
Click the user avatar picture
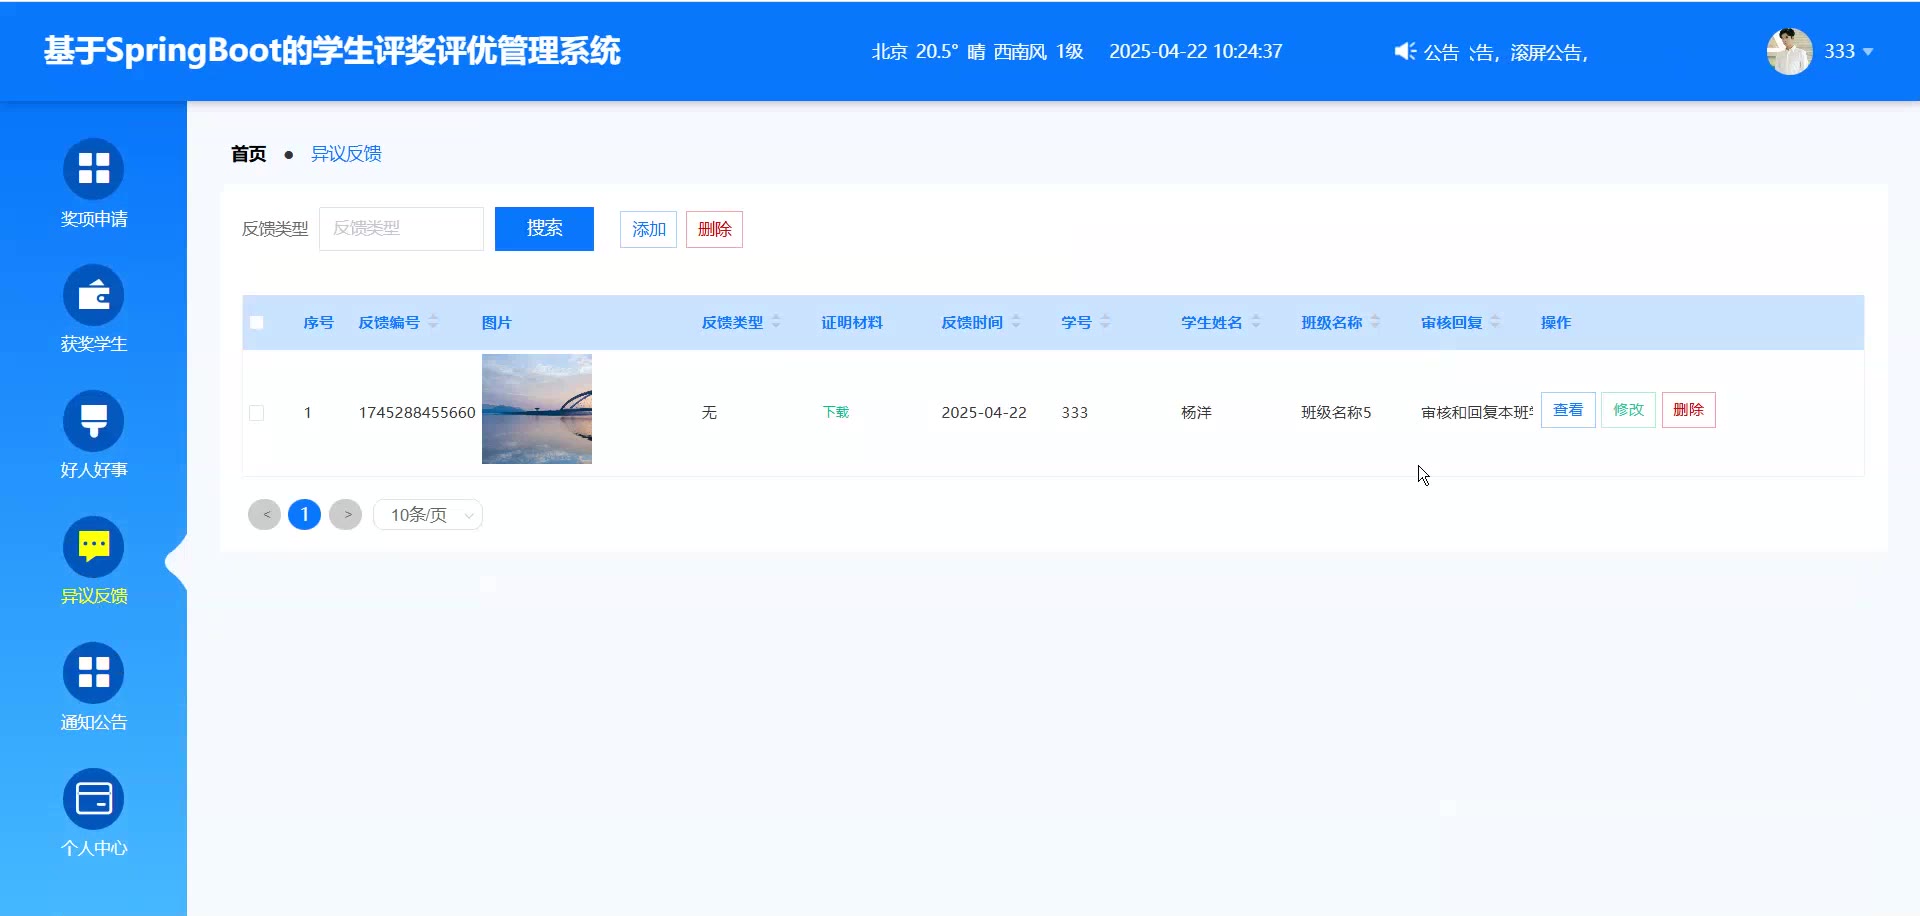point(1789,52)
